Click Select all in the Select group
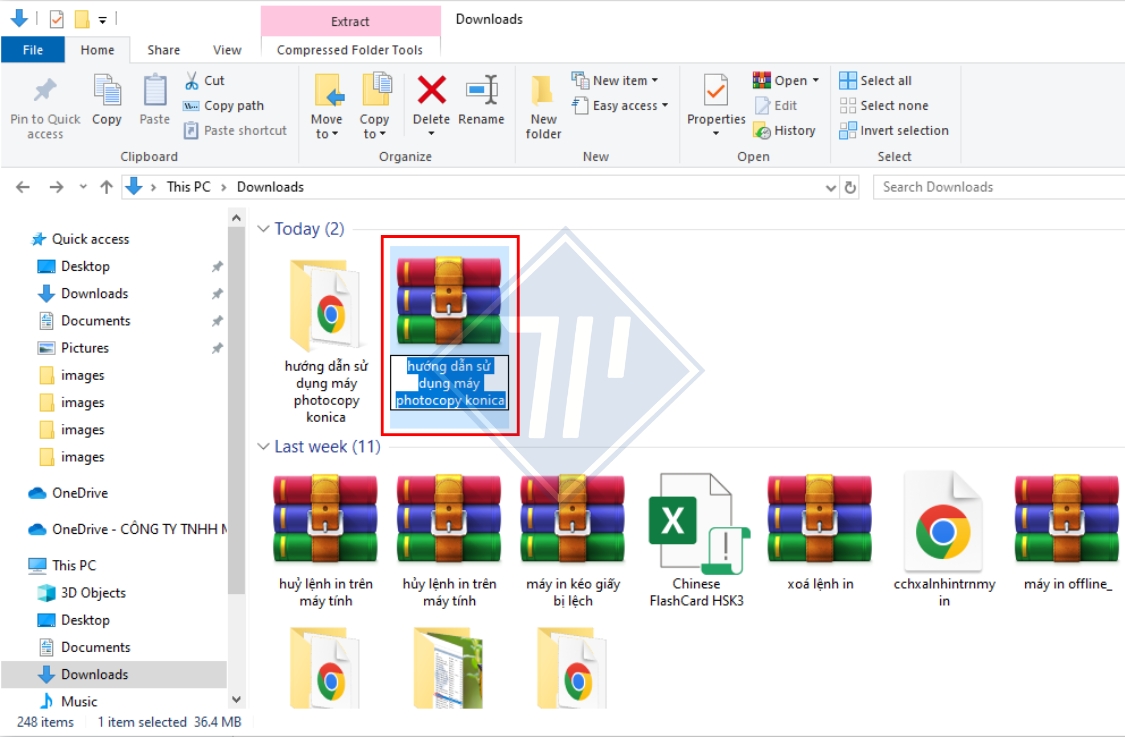1125x737 pixels. coord(876,81)
